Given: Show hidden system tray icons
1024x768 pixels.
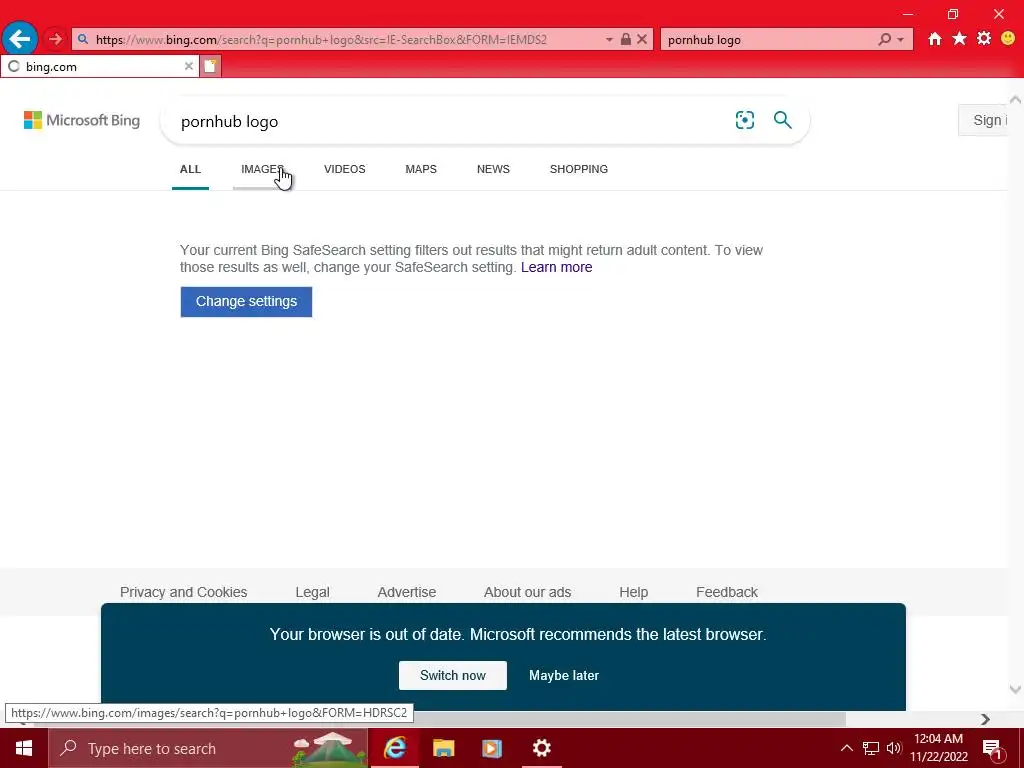Looking at the screenshot, I should point(846,748).
